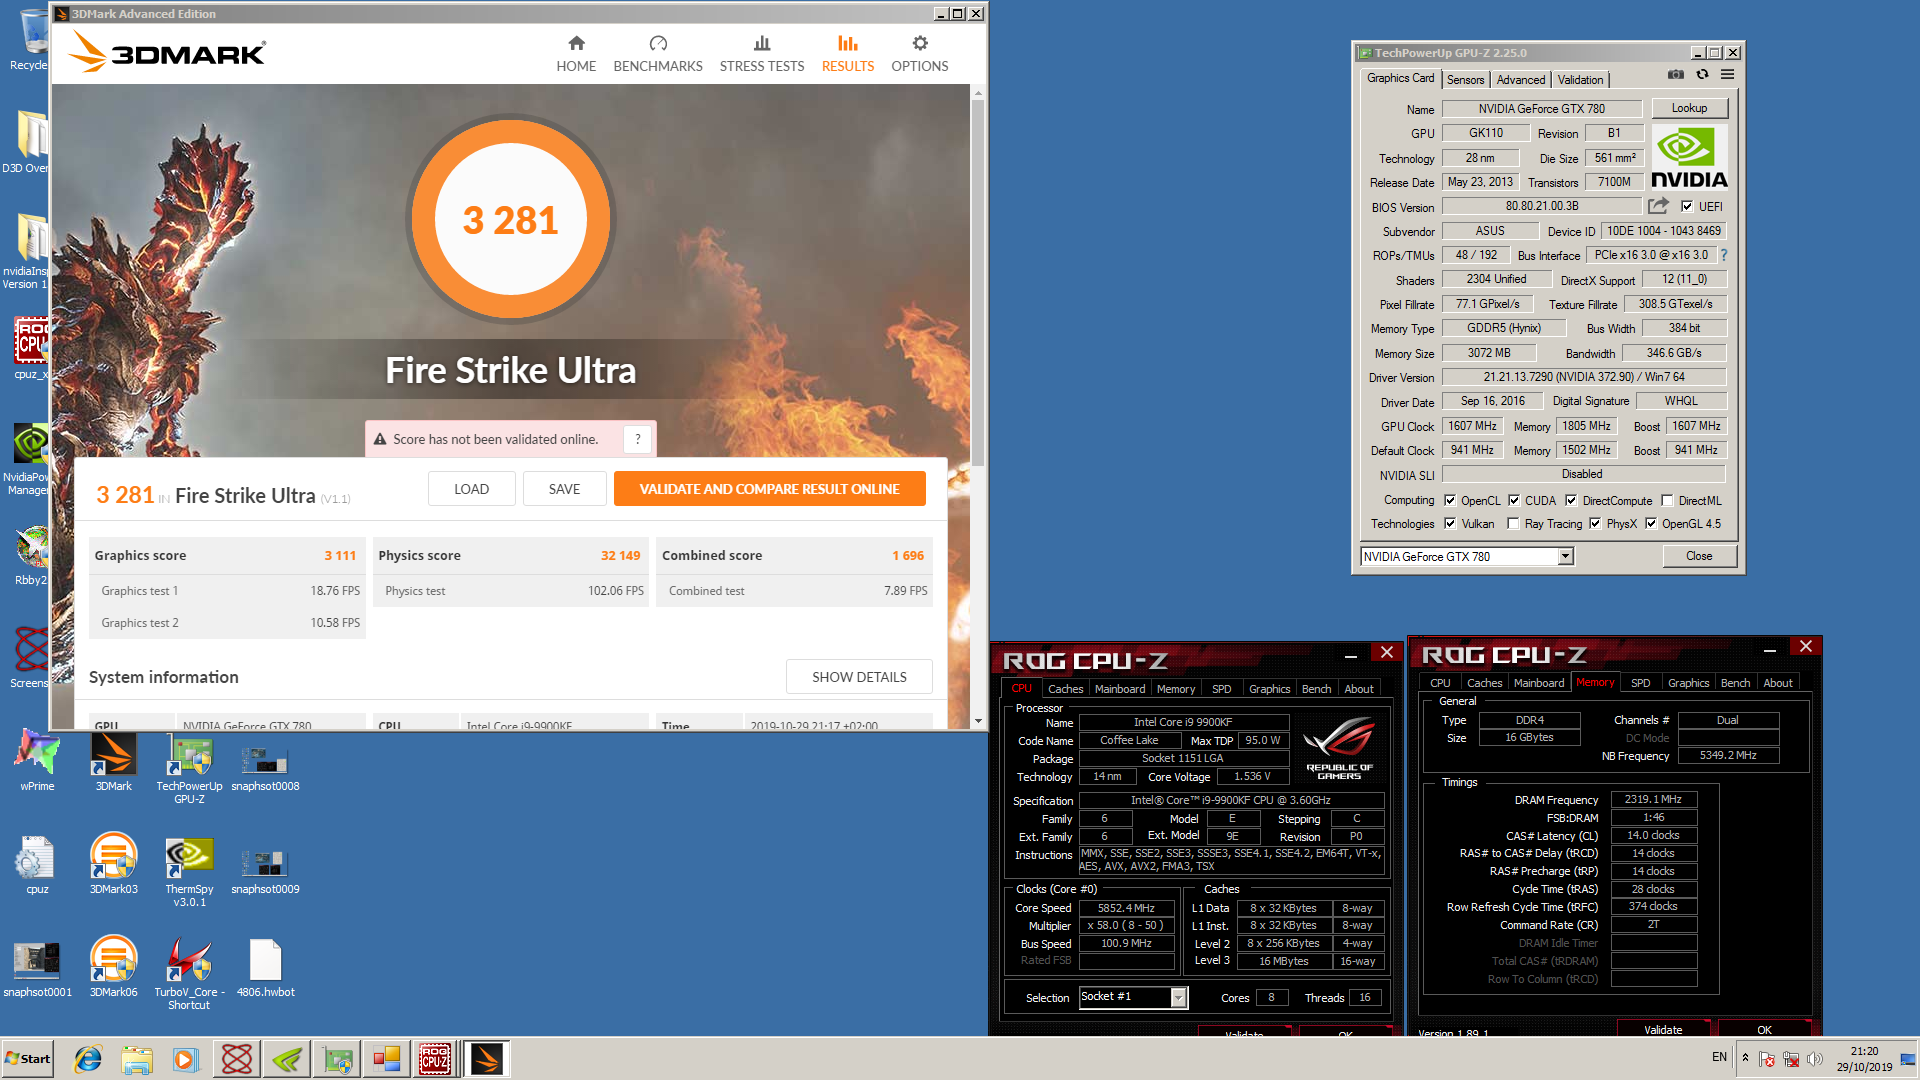This screenshot has width=1920, height=1080.
Task: Toggle DirectML checkbox in GPU-Z
Action: tap(1667, 501)
